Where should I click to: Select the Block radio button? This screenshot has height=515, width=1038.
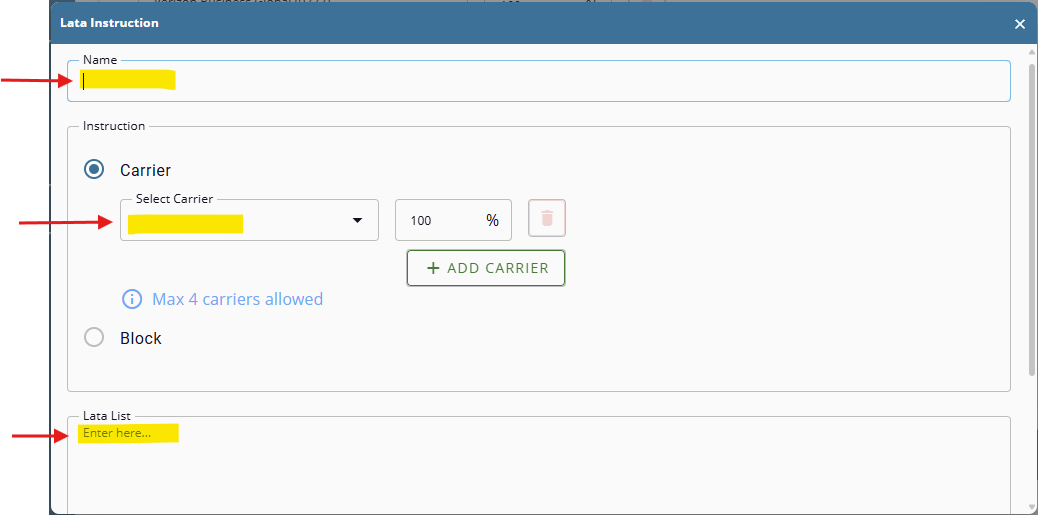tap(94, 338)
